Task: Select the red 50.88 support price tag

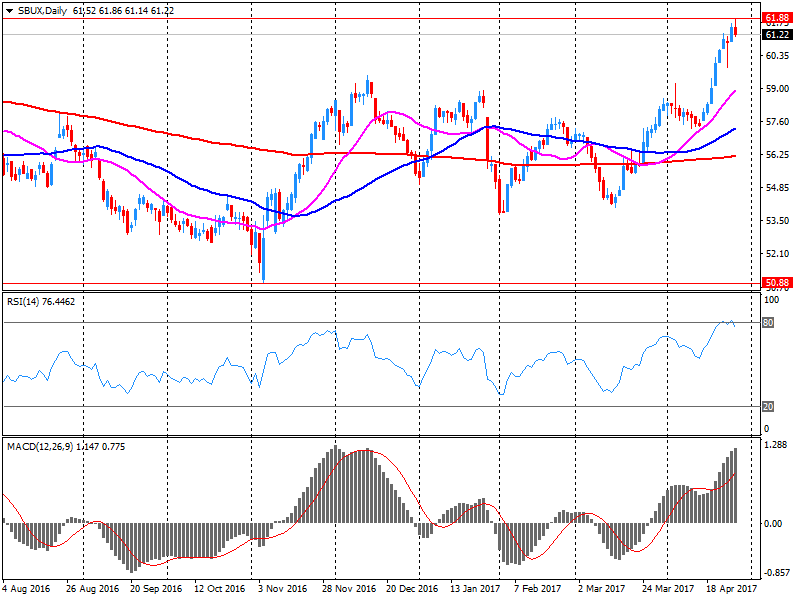Action: [x=777, y=283]
